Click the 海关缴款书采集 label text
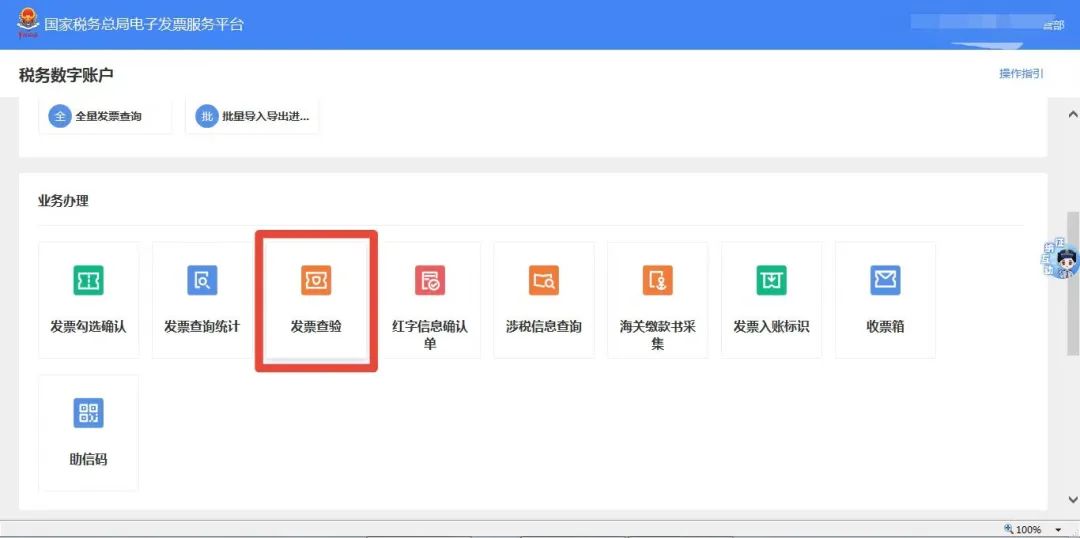The height and width of the screenshot is (538, 1080). click(658, 335)
